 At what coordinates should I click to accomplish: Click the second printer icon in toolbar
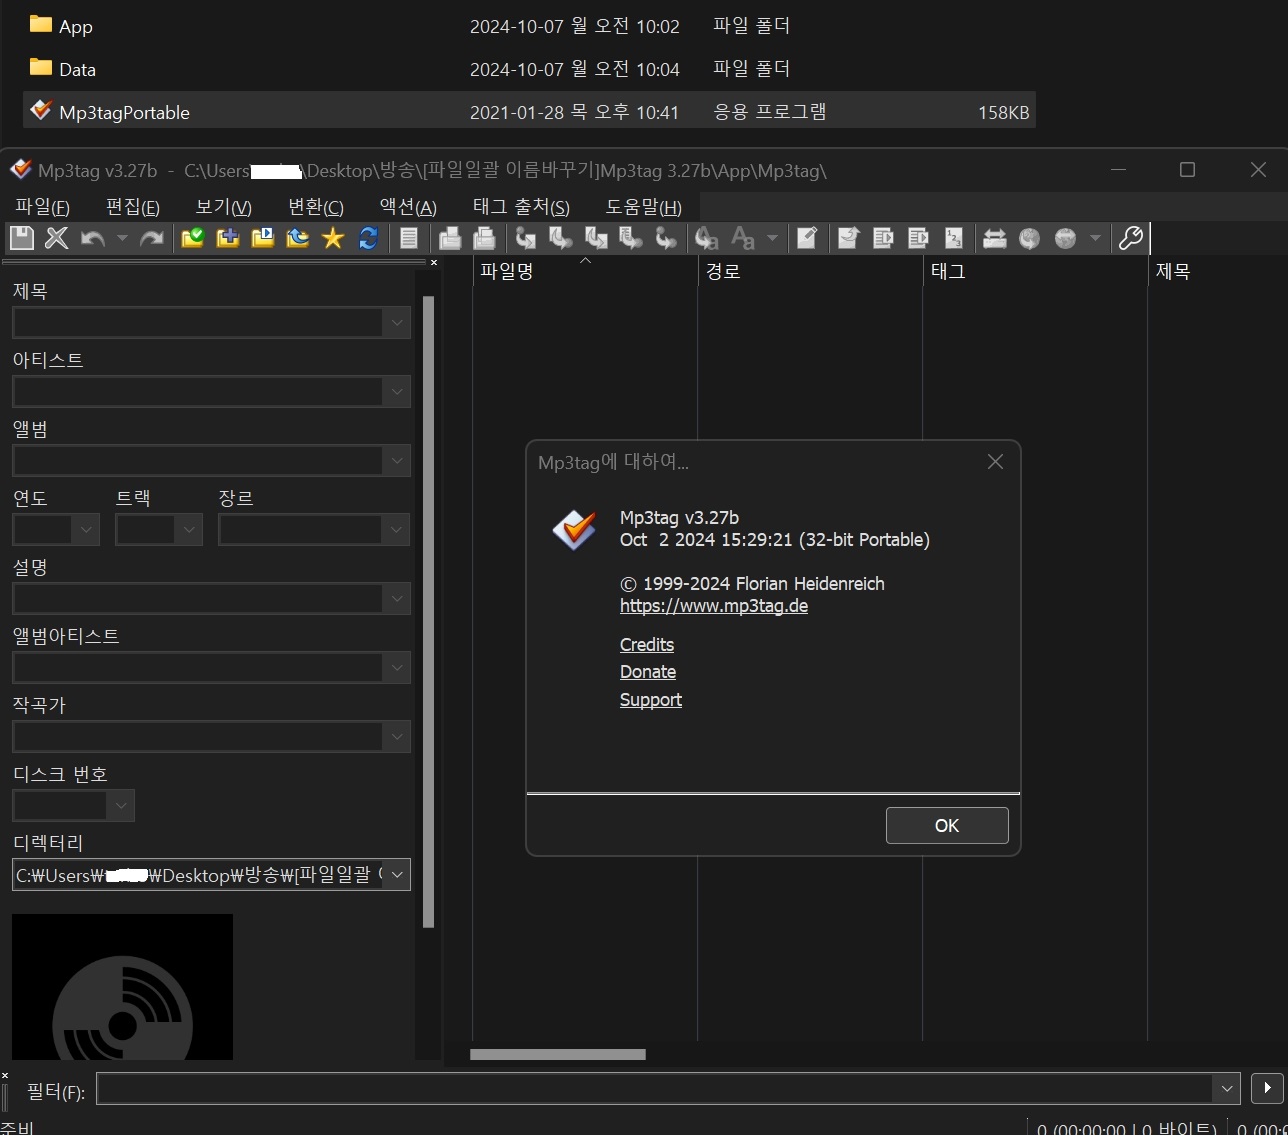[485, 238]
